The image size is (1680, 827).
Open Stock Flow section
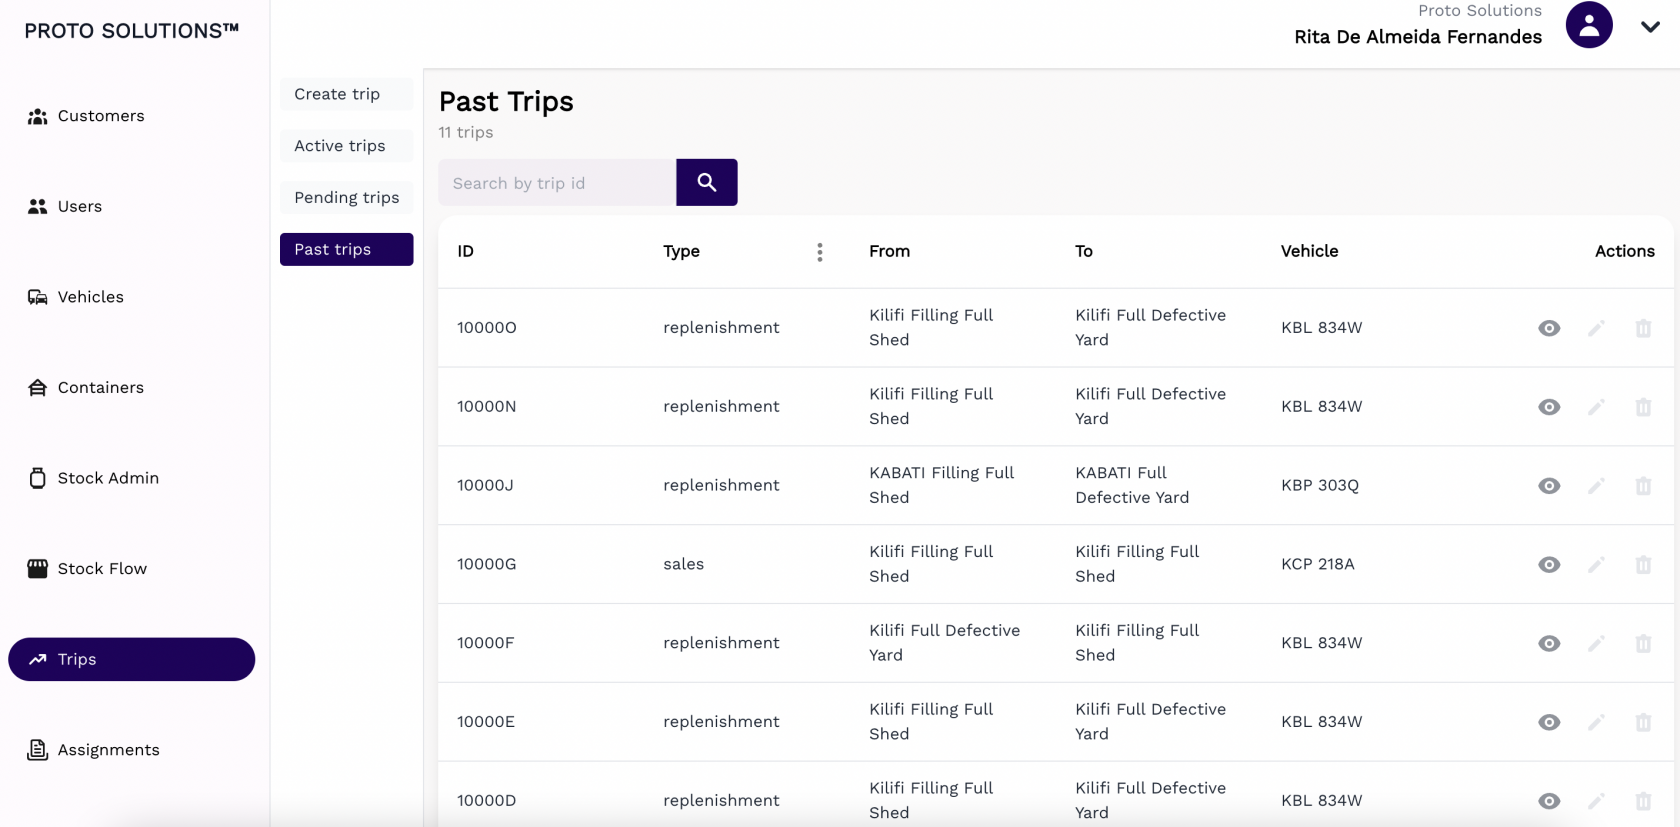(x=131, y=568)
